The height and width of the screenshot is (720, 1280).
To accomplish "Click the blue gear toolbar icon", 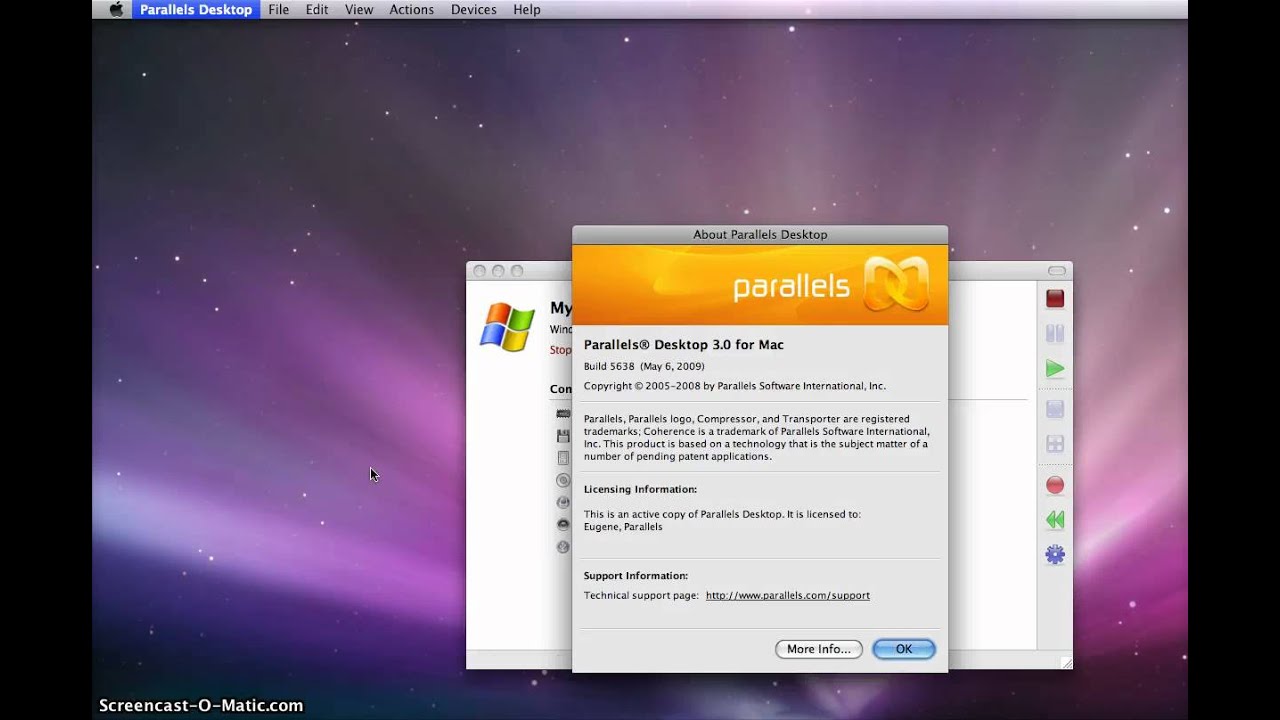I will [x=1055, y=554].
